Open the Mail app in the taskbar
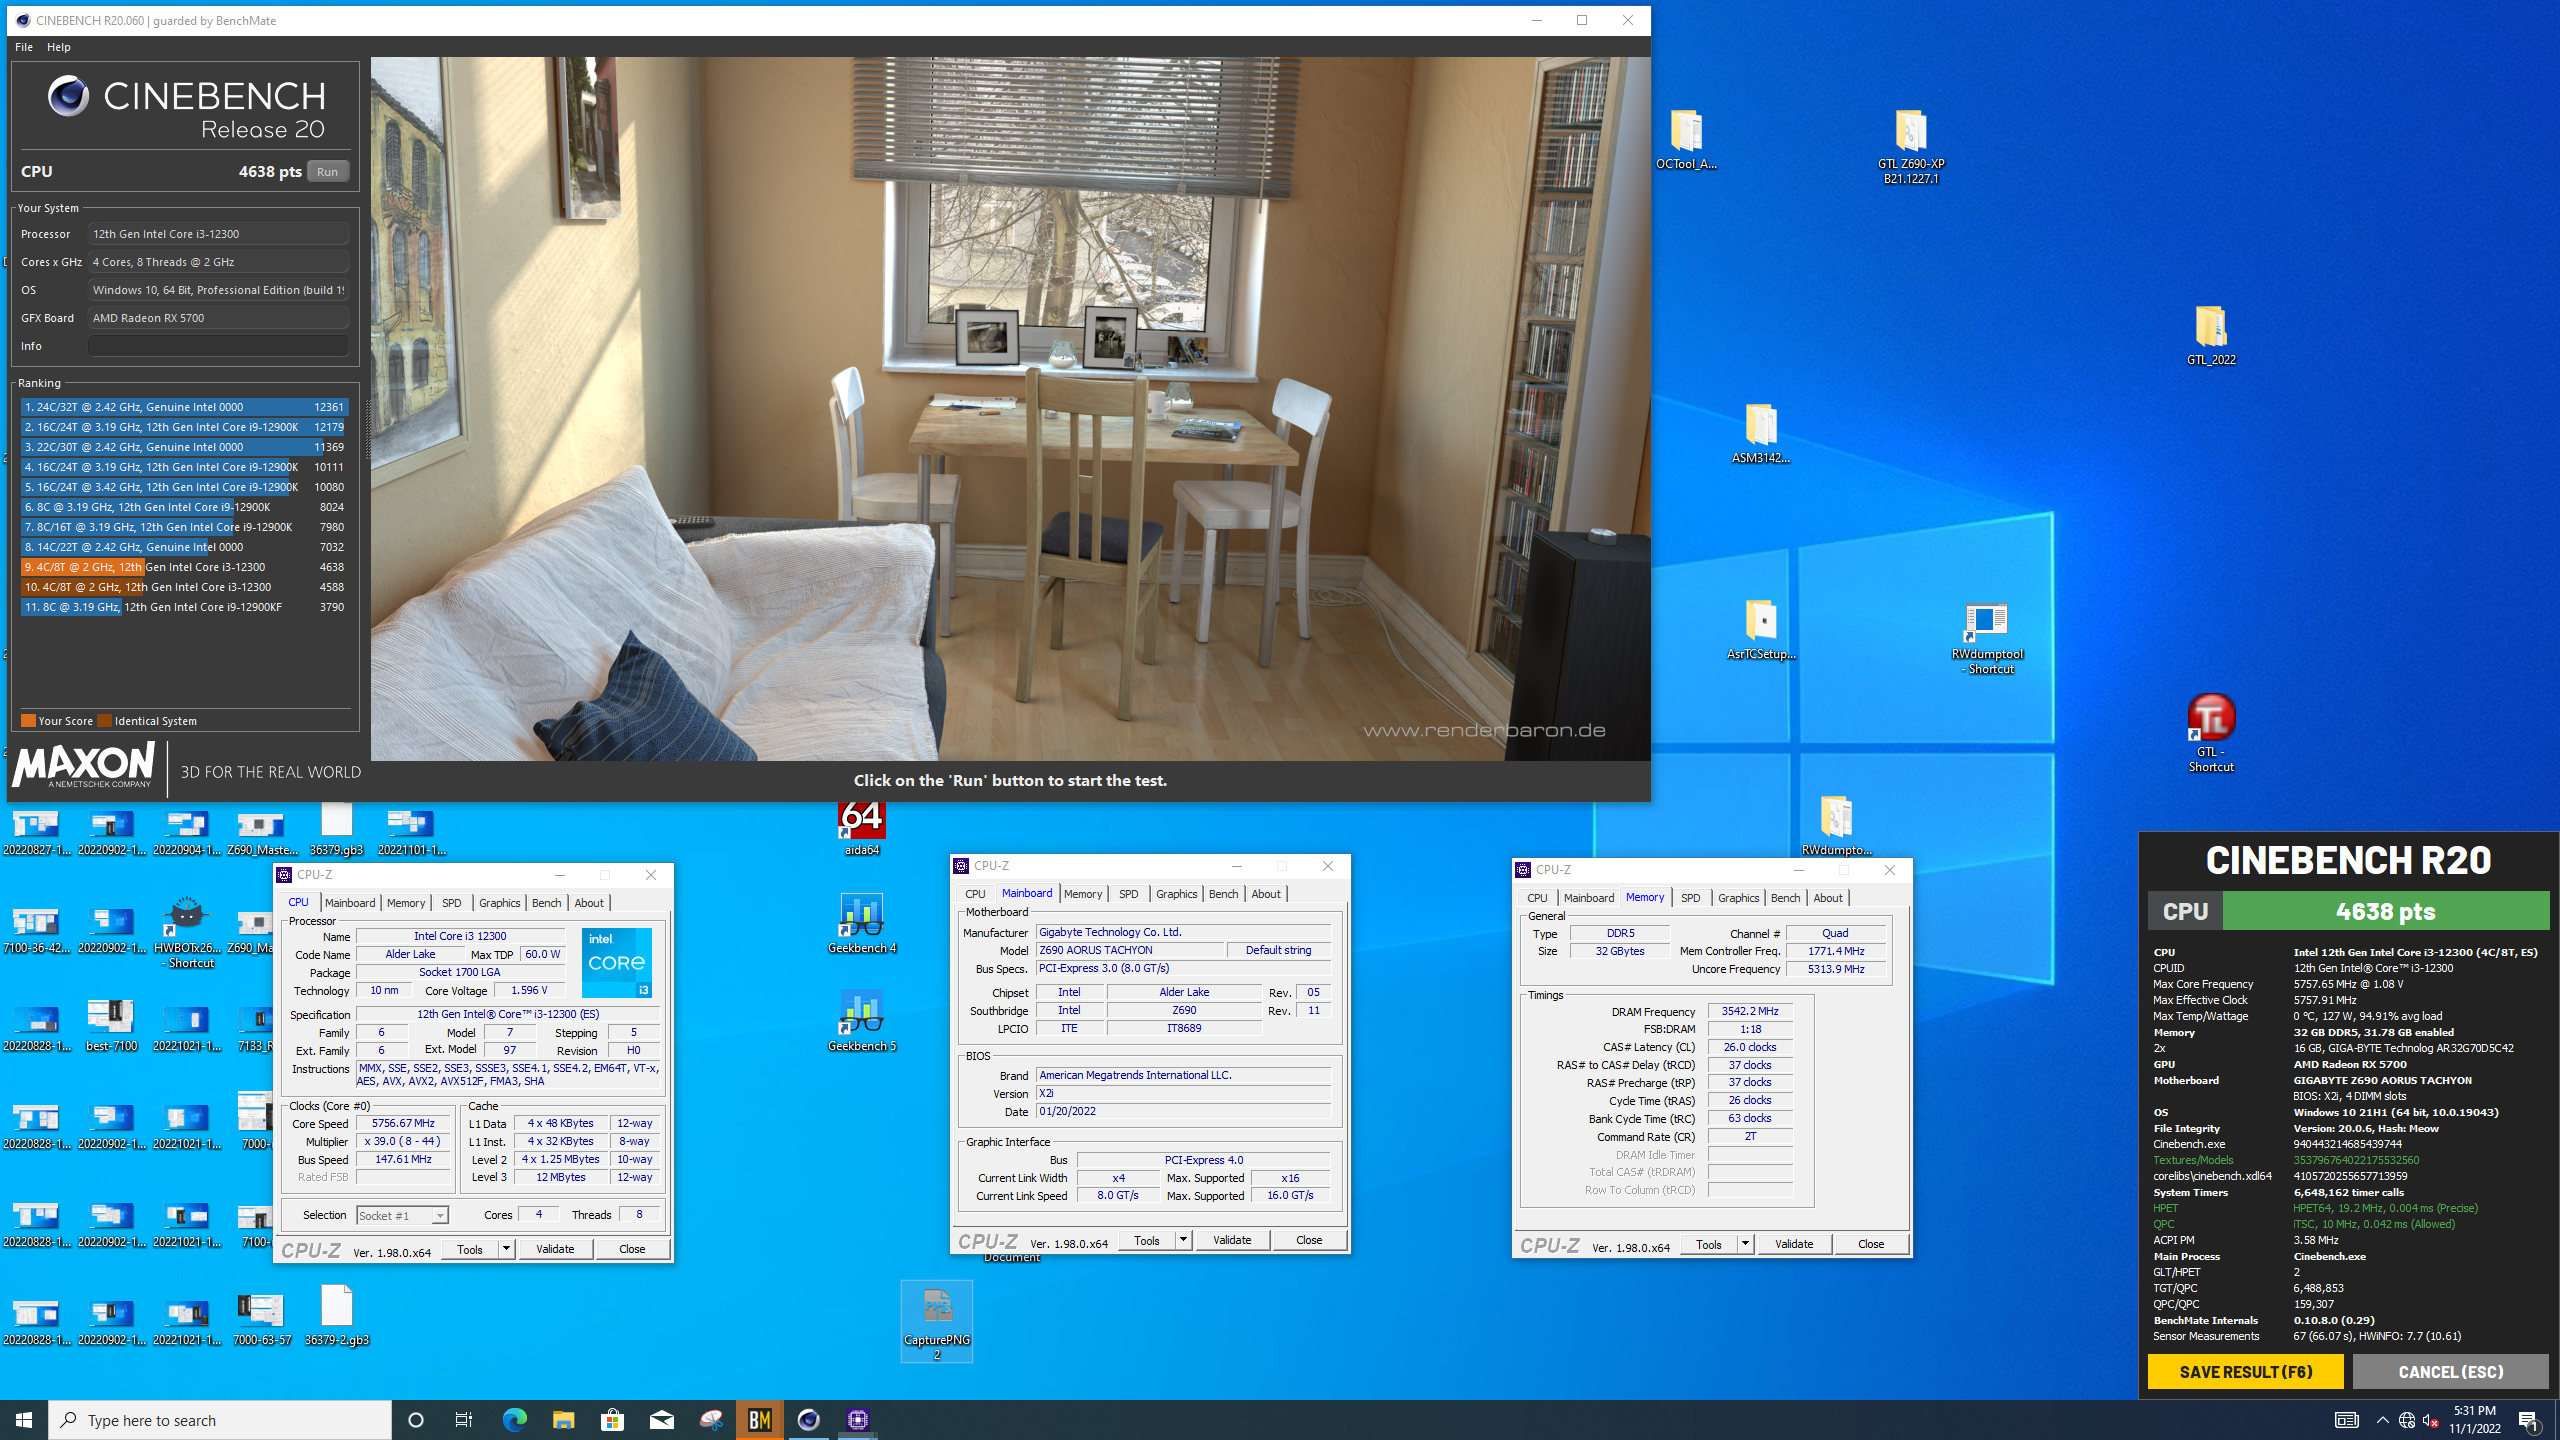The height and width of the screenshot is (1440, 2560). point(661,1419)
